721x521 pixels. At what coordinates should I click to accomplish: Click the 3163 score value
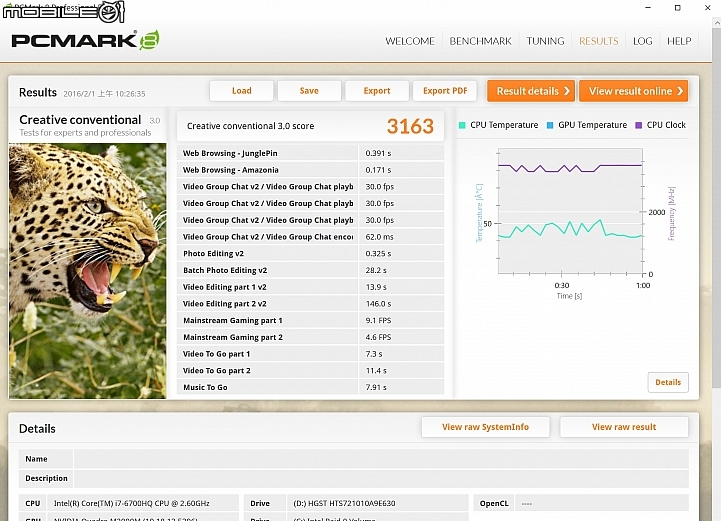point(410,126)
